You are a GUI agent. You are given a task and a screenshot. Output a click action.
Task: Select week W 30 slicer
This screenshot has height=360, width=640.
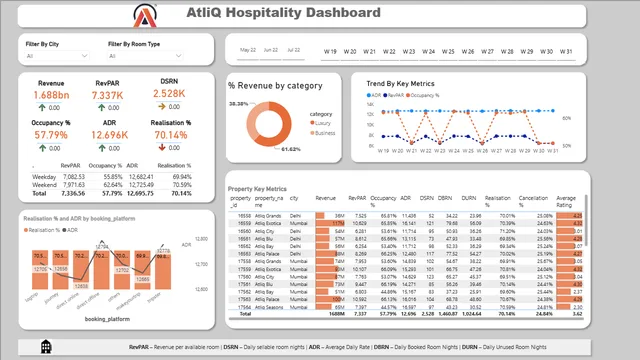click(x=546, y=52)
